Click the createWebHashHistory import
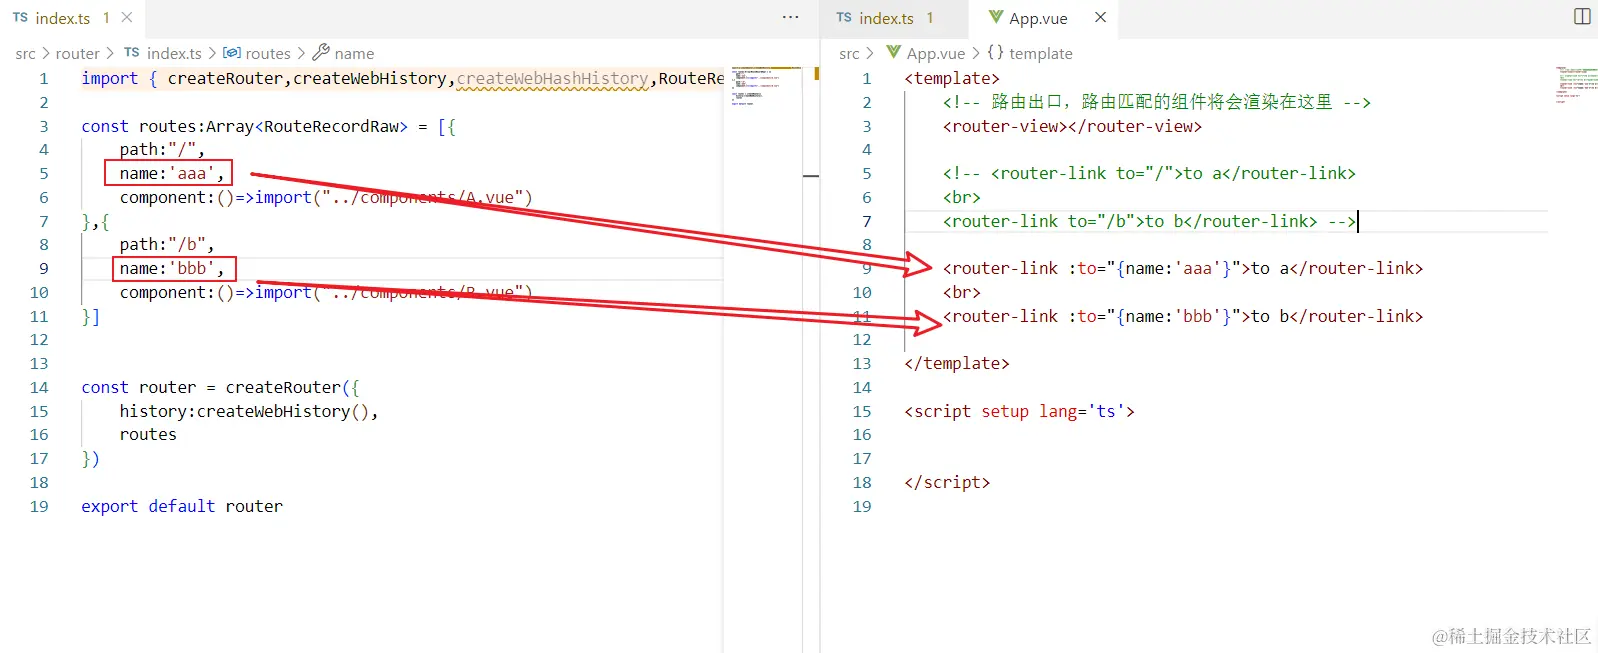 point(552,79)
